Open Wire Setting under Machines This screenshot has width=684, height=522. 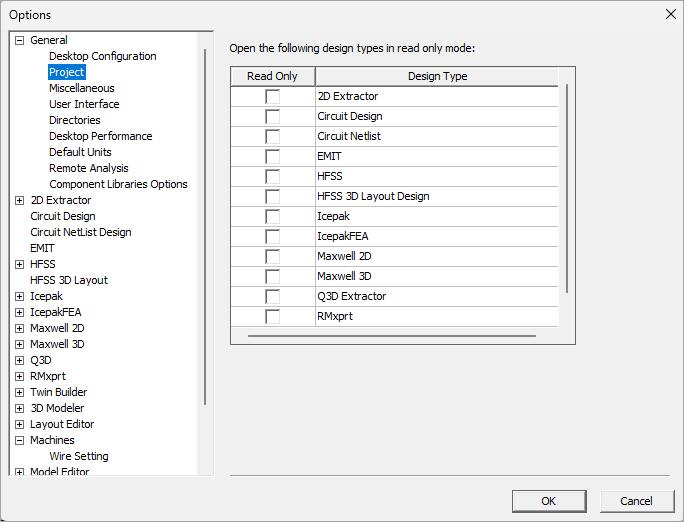point(79,456)
